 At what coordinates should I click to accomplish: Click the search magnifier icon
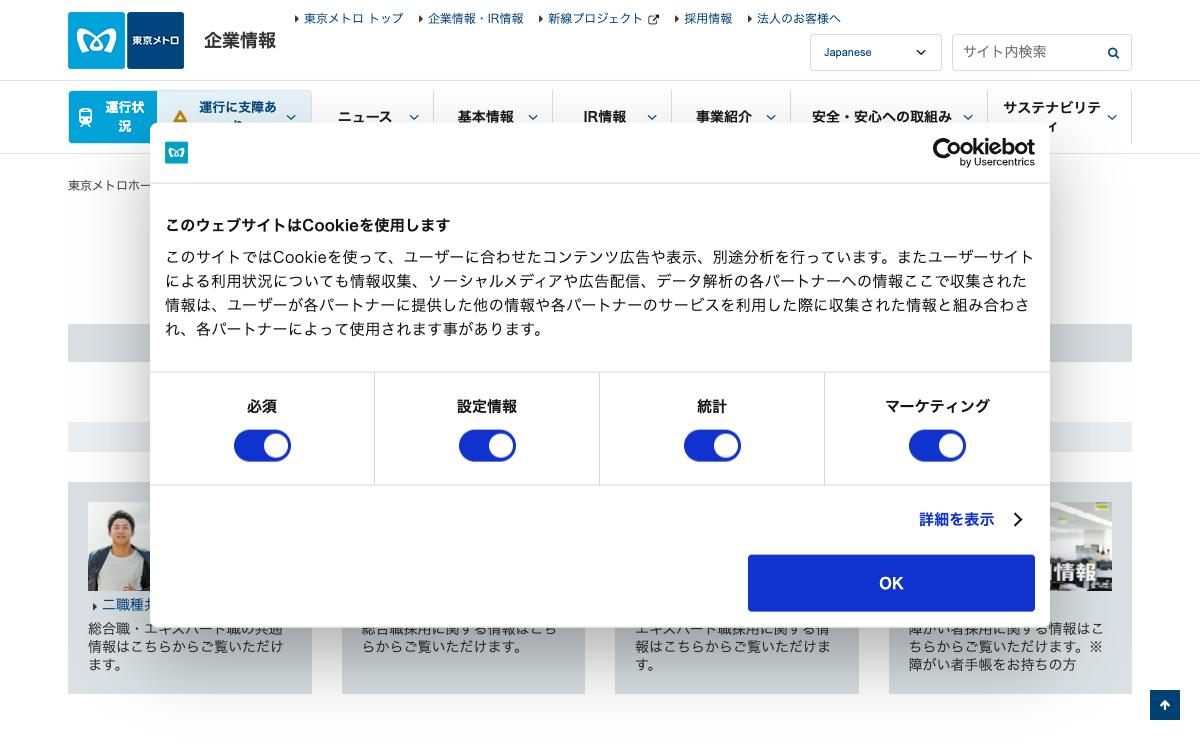coord(1113,53)
